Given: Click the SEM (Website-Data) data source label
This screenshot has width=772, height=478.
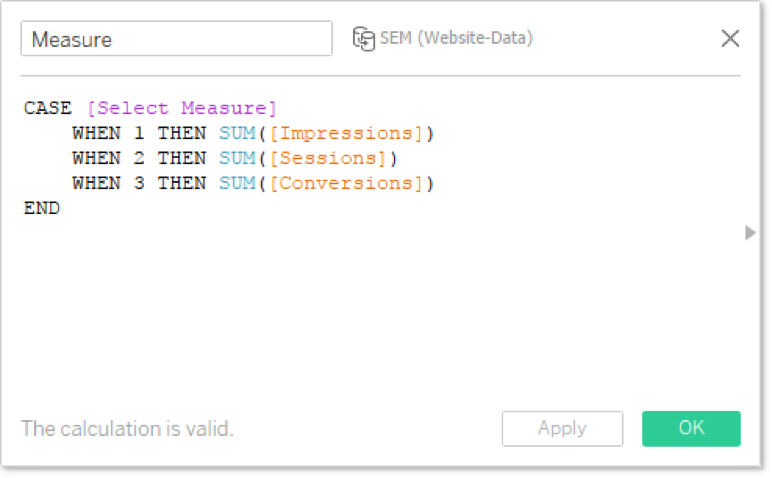Looking at the screenshot, I should click(455, 39).
